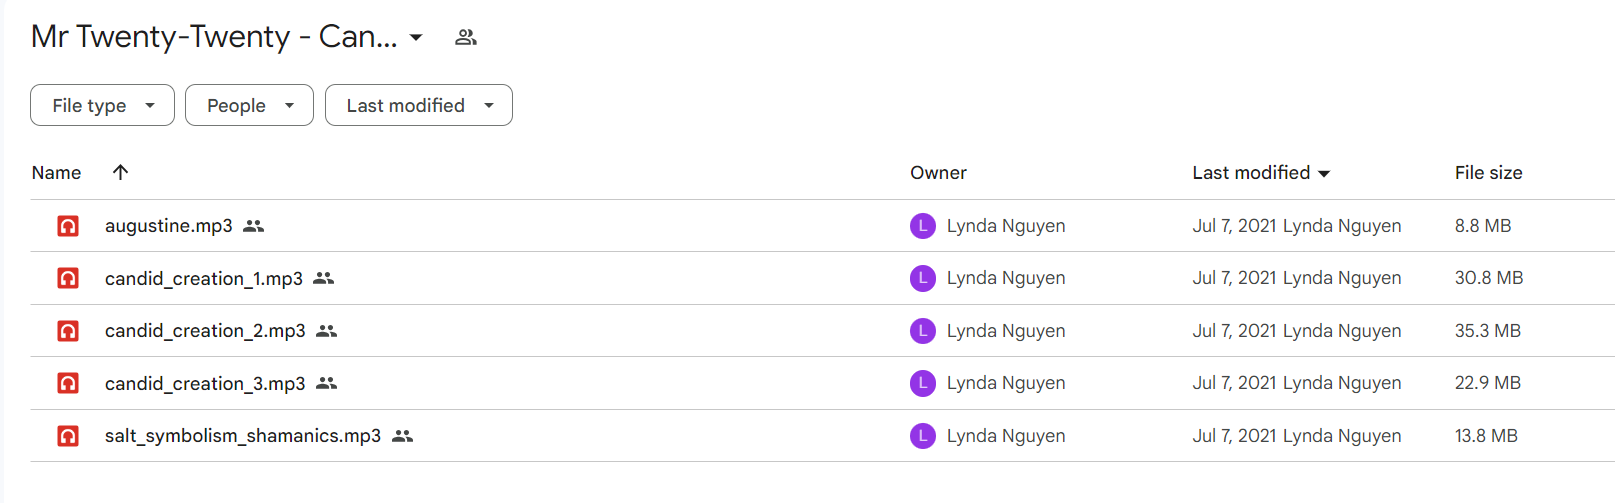1615x503 pixels.
Task: Click the Owner column header
Action: [938, 173]
